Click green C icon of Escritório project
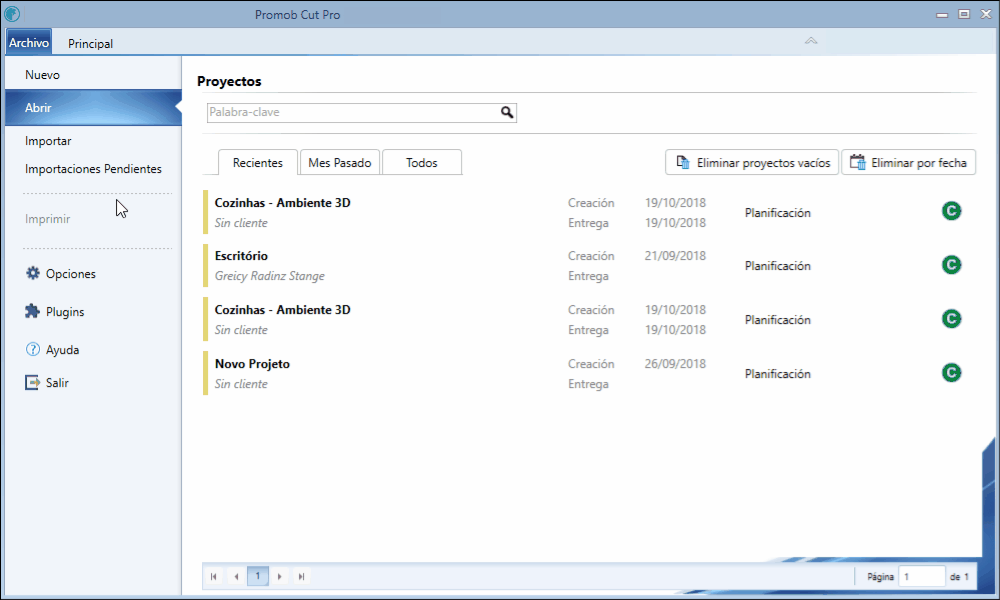This screenshot has height=600, width=1000. point(952,265)
